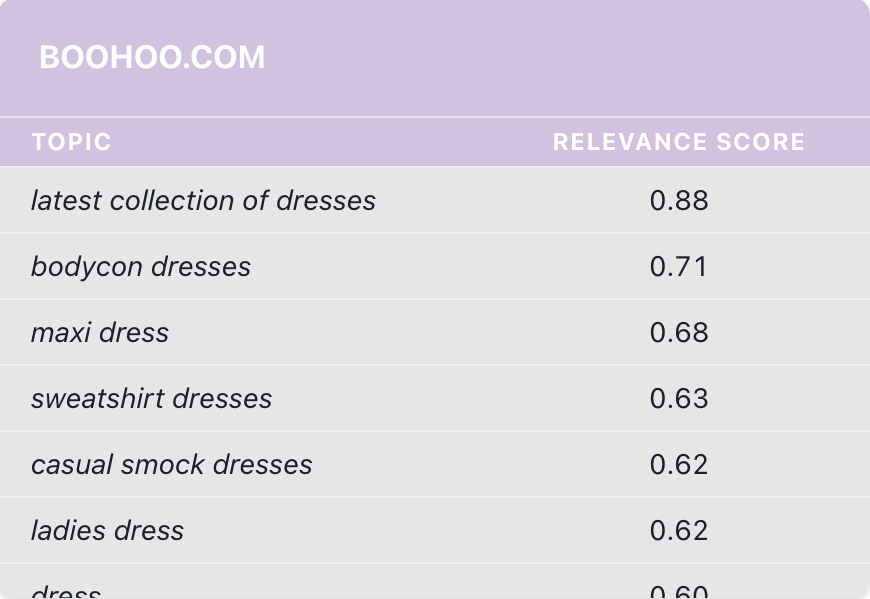Select the partially visible topic dress
This screenshot has height=599, width=870.
(x=66, y=590)
